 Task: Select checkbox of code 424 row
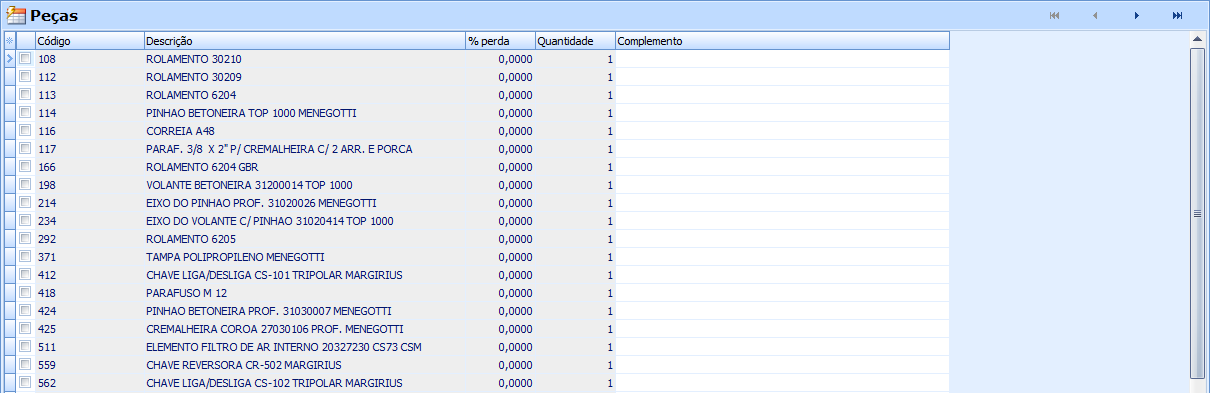[25, 311]
